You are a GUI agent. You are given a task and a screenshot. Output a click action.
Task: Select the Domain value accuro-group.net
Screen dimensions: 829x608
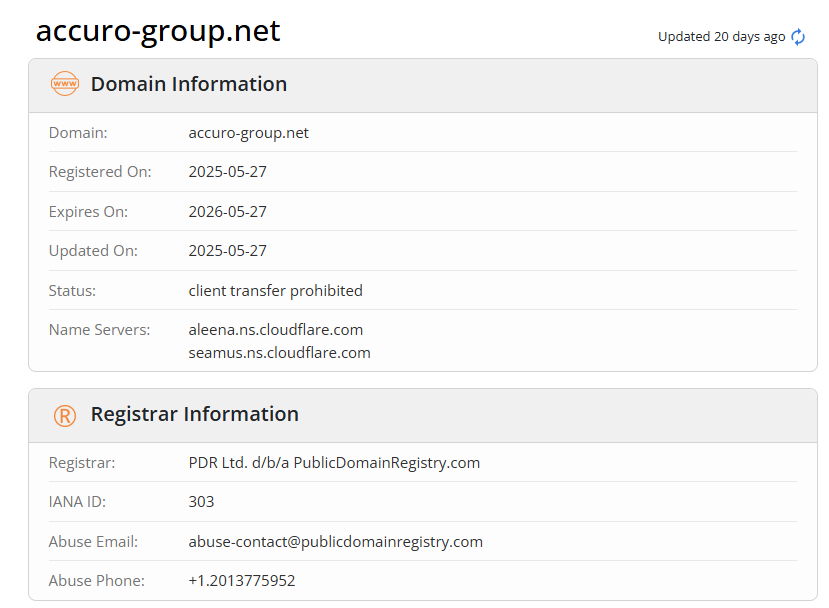click(x=248, y=133)
